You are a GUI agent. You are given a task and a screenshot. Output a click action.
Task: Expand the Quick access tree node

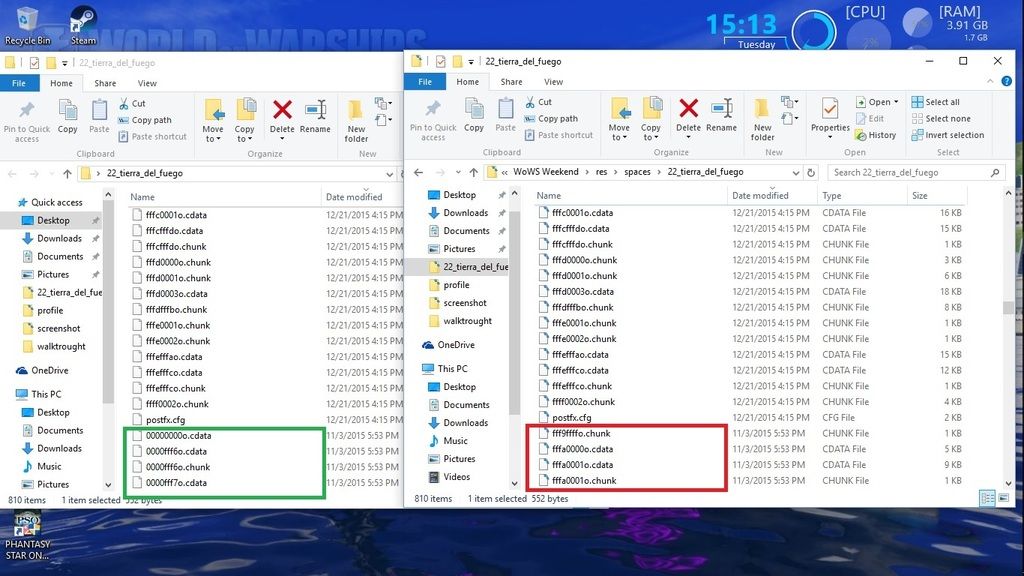pyautogui.click(x=11, y=203)
